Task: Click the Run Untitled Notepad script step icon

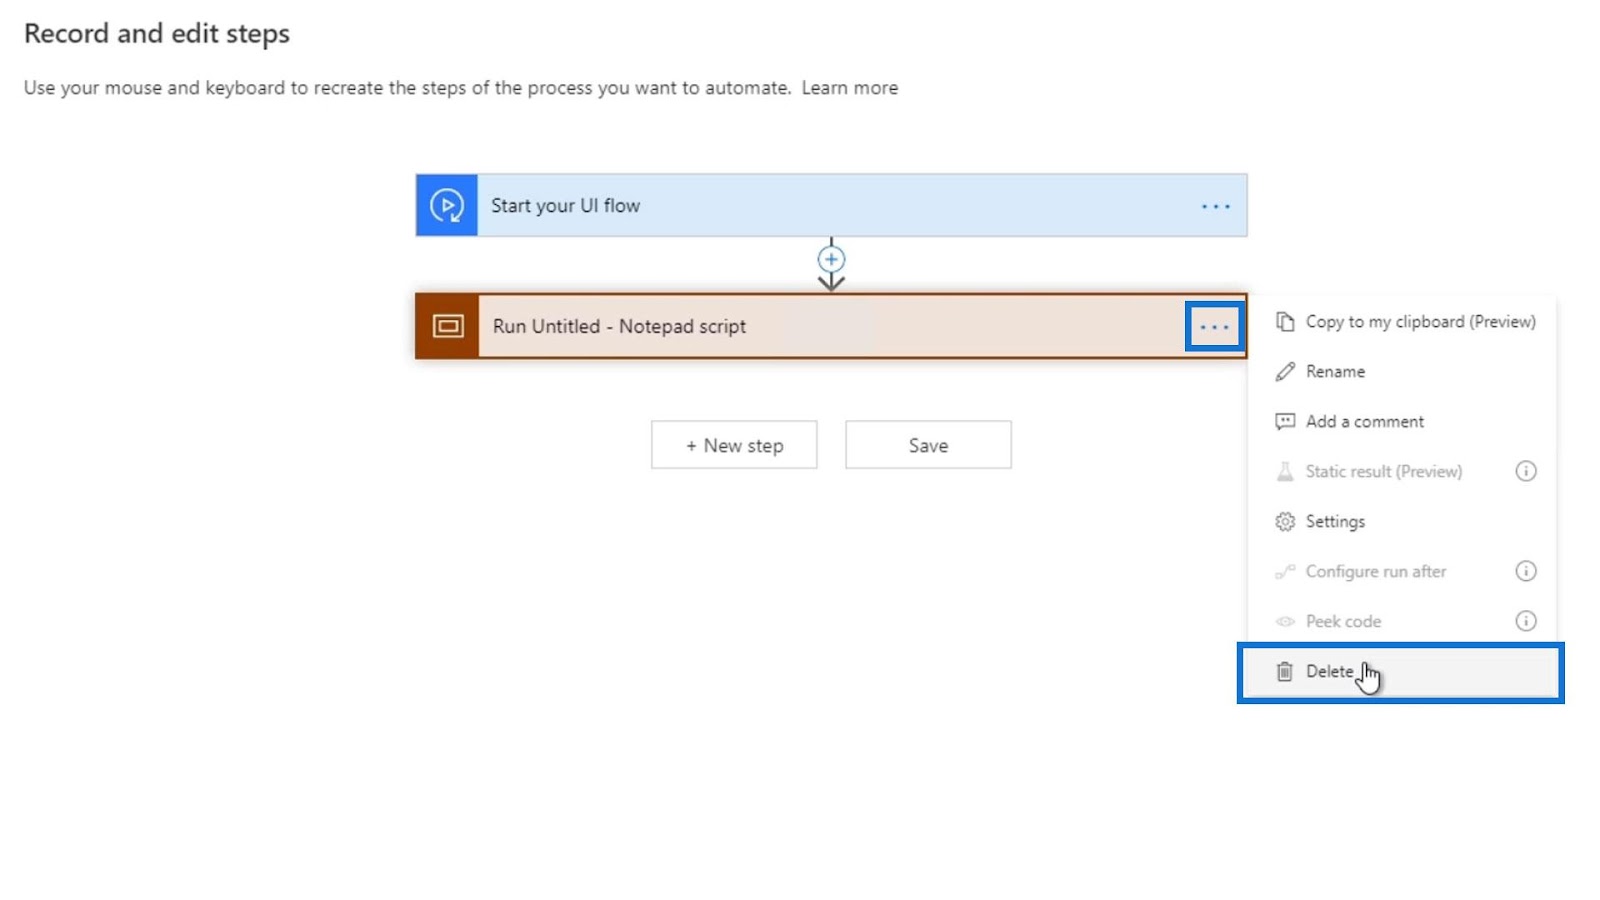Action: tap(447, 326)
